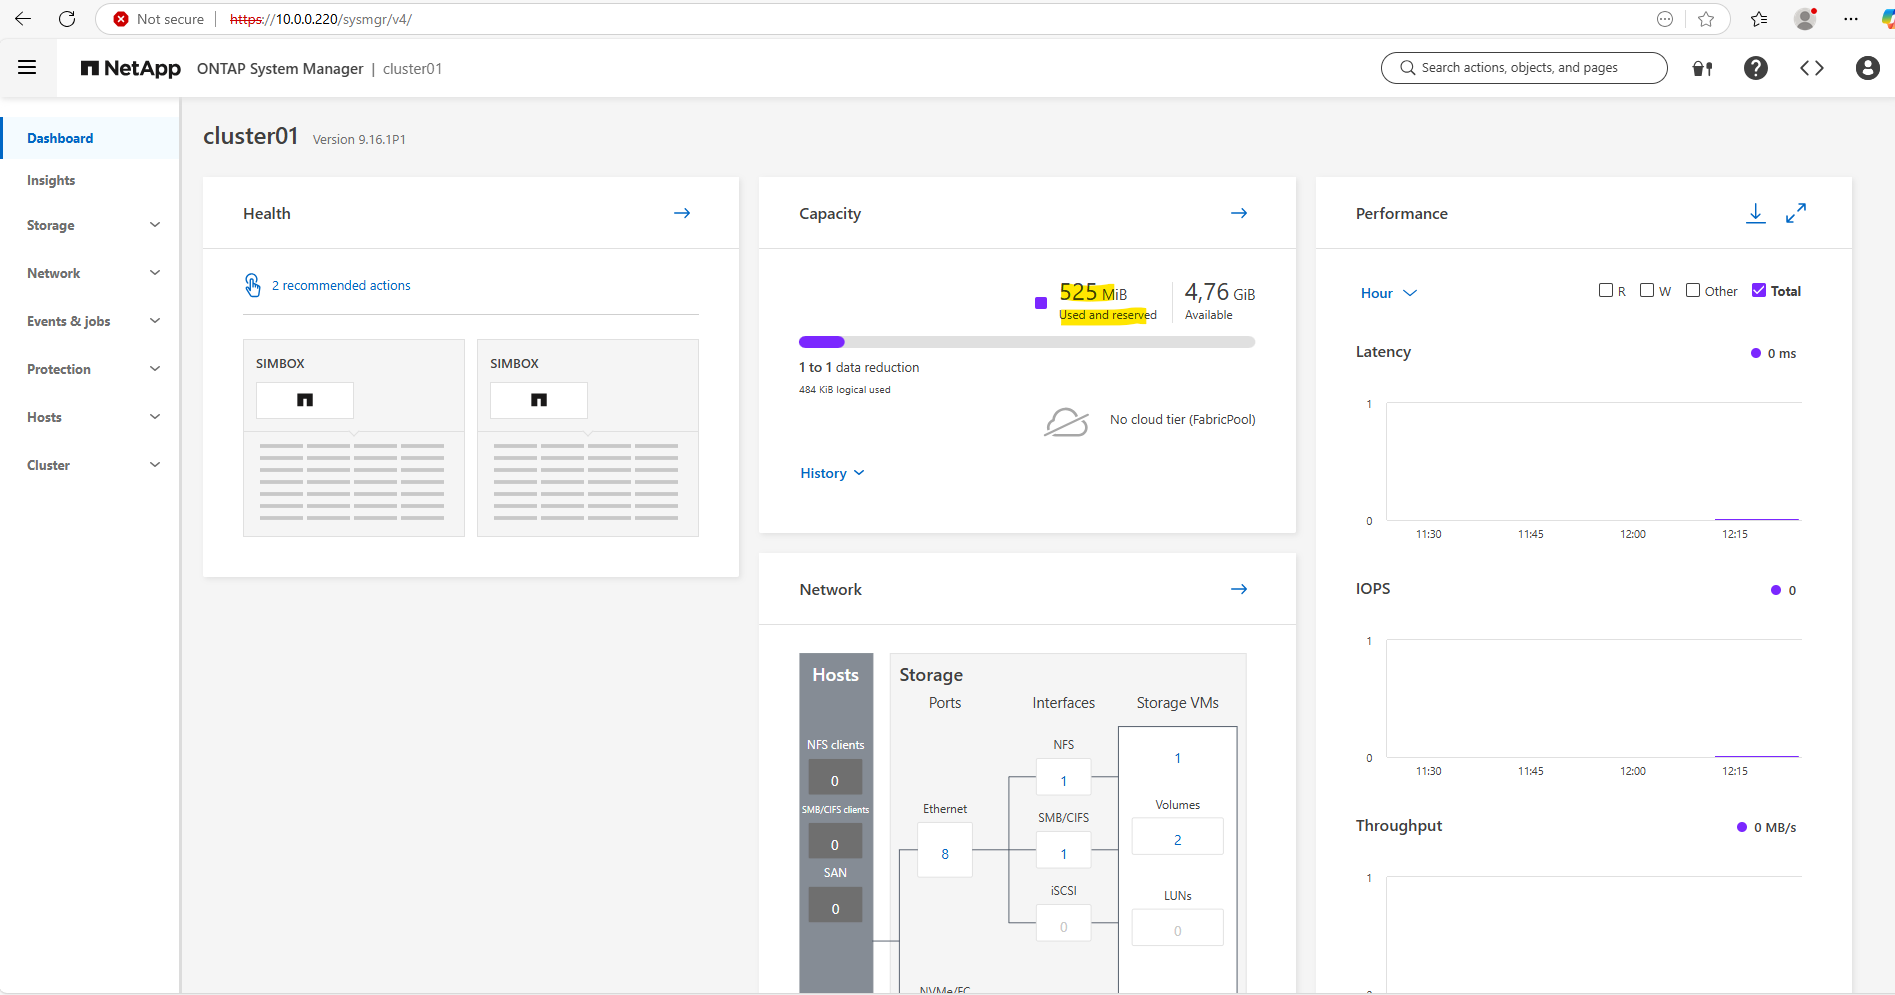Select the first SIMBOX node card

(354, 438)
